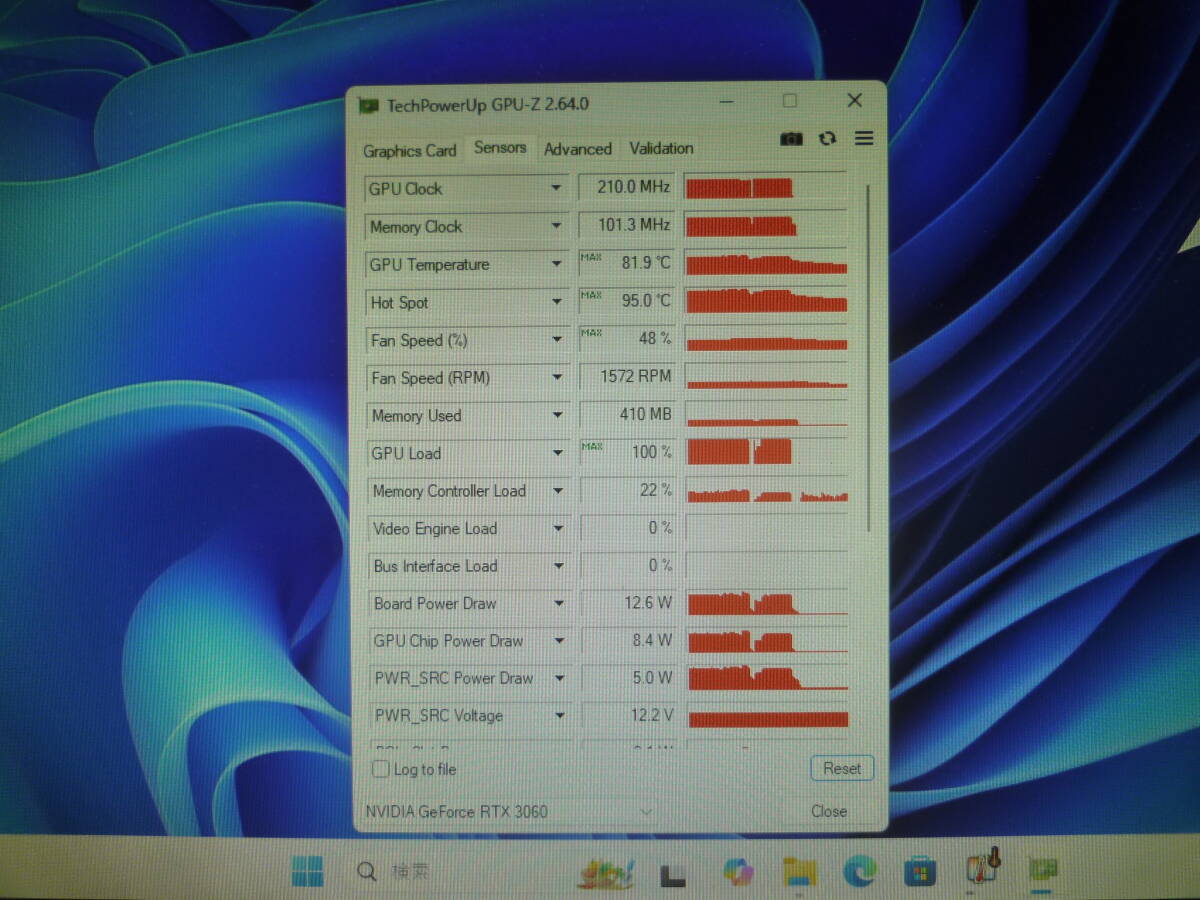Open the Memory Controller Load dropdown
The image size is (1200, 900).
558,491
